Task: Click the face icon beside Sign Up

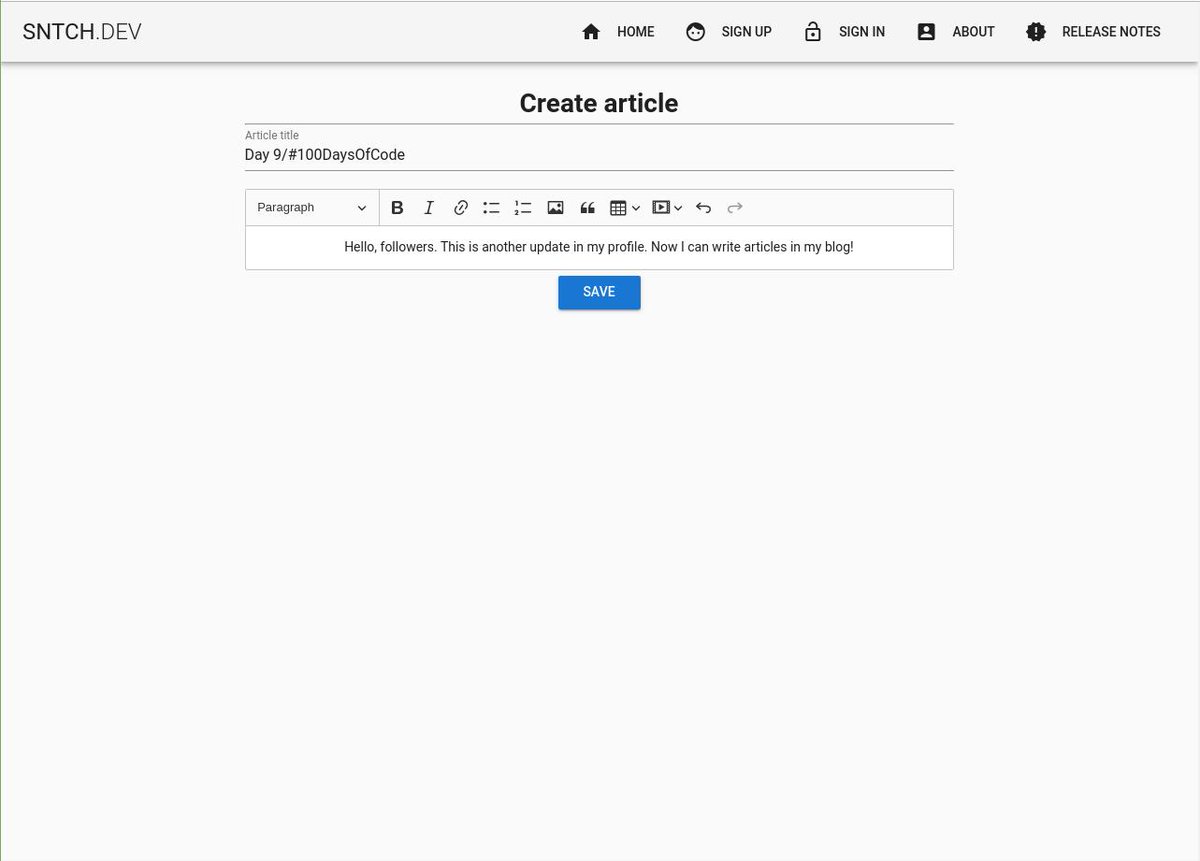Action: coord(696,32)
